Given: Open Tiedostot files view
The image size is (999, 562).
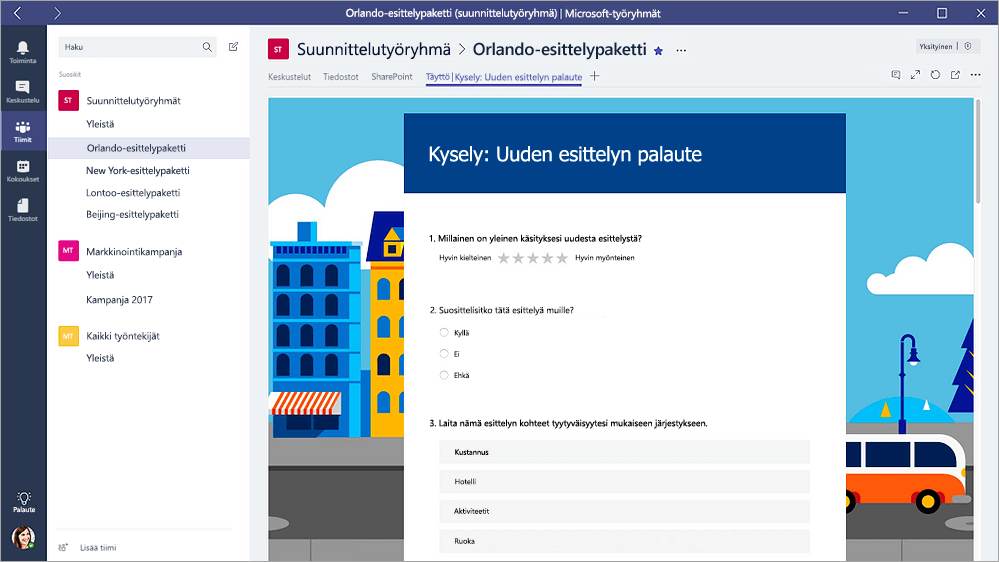Looking at the screenshot, I should tap(23, 210).
